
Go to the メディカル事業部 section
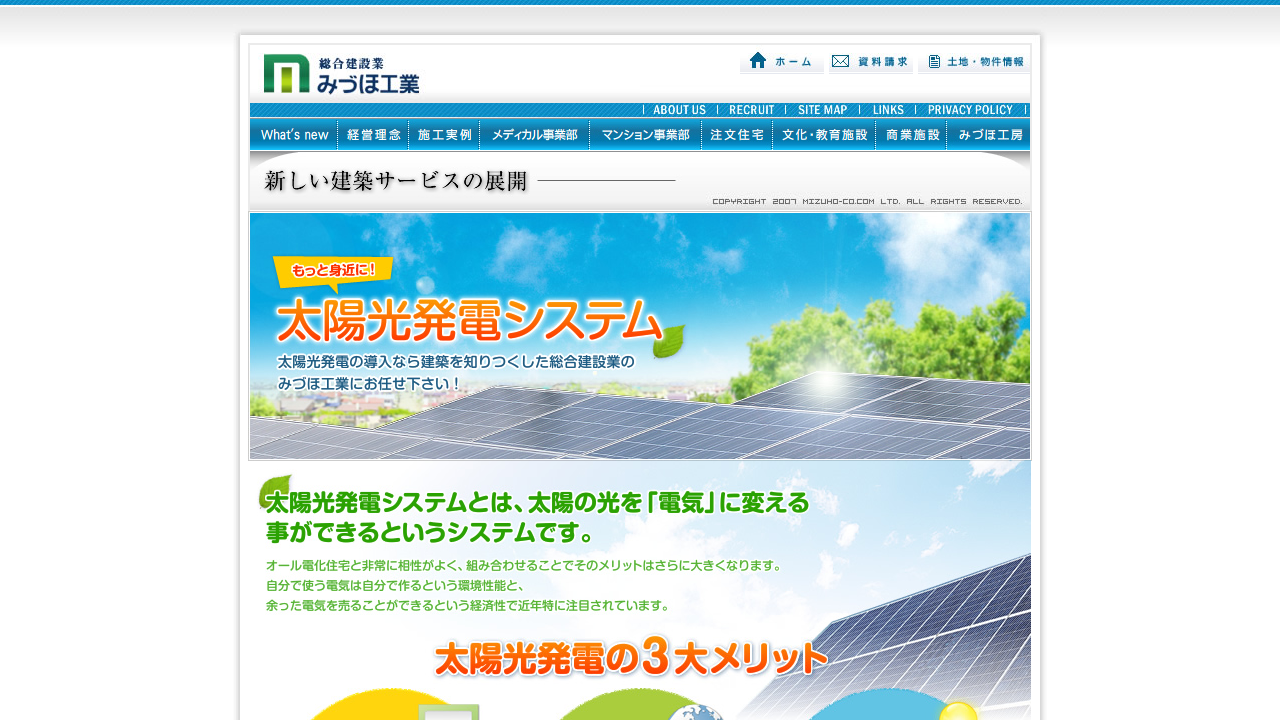point(535,135)
